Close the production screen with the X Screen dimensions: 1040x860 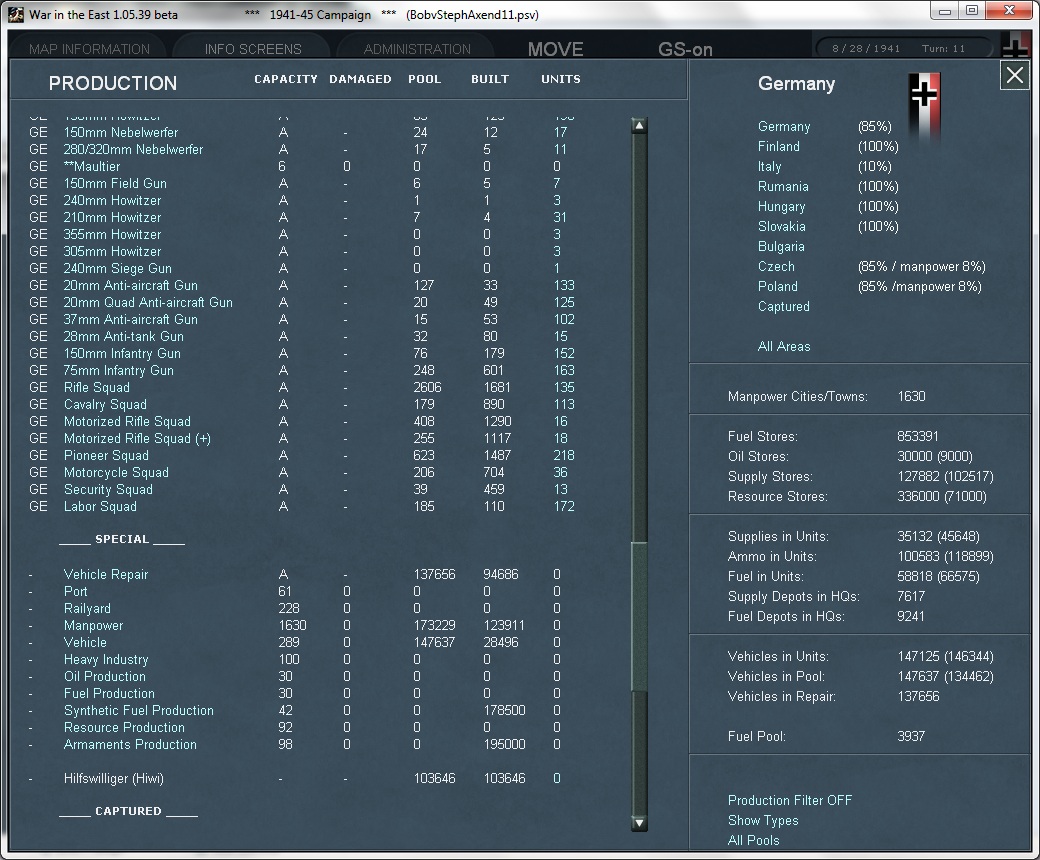click(x=1014, y=76)
